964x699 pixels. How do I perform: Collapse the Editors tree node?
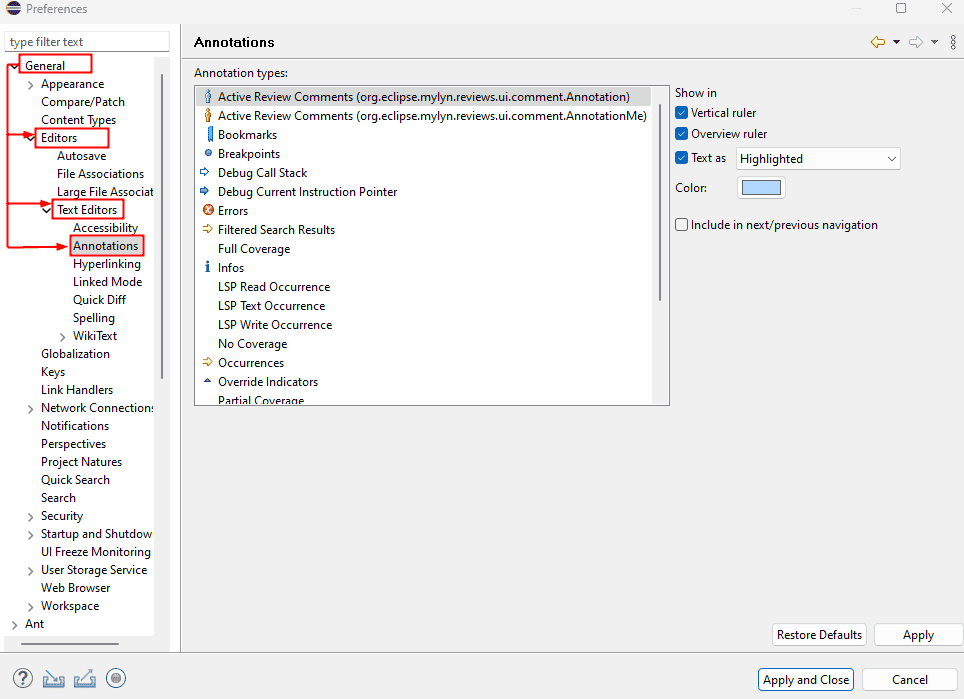pyautogui.click(x=30, y=138)
